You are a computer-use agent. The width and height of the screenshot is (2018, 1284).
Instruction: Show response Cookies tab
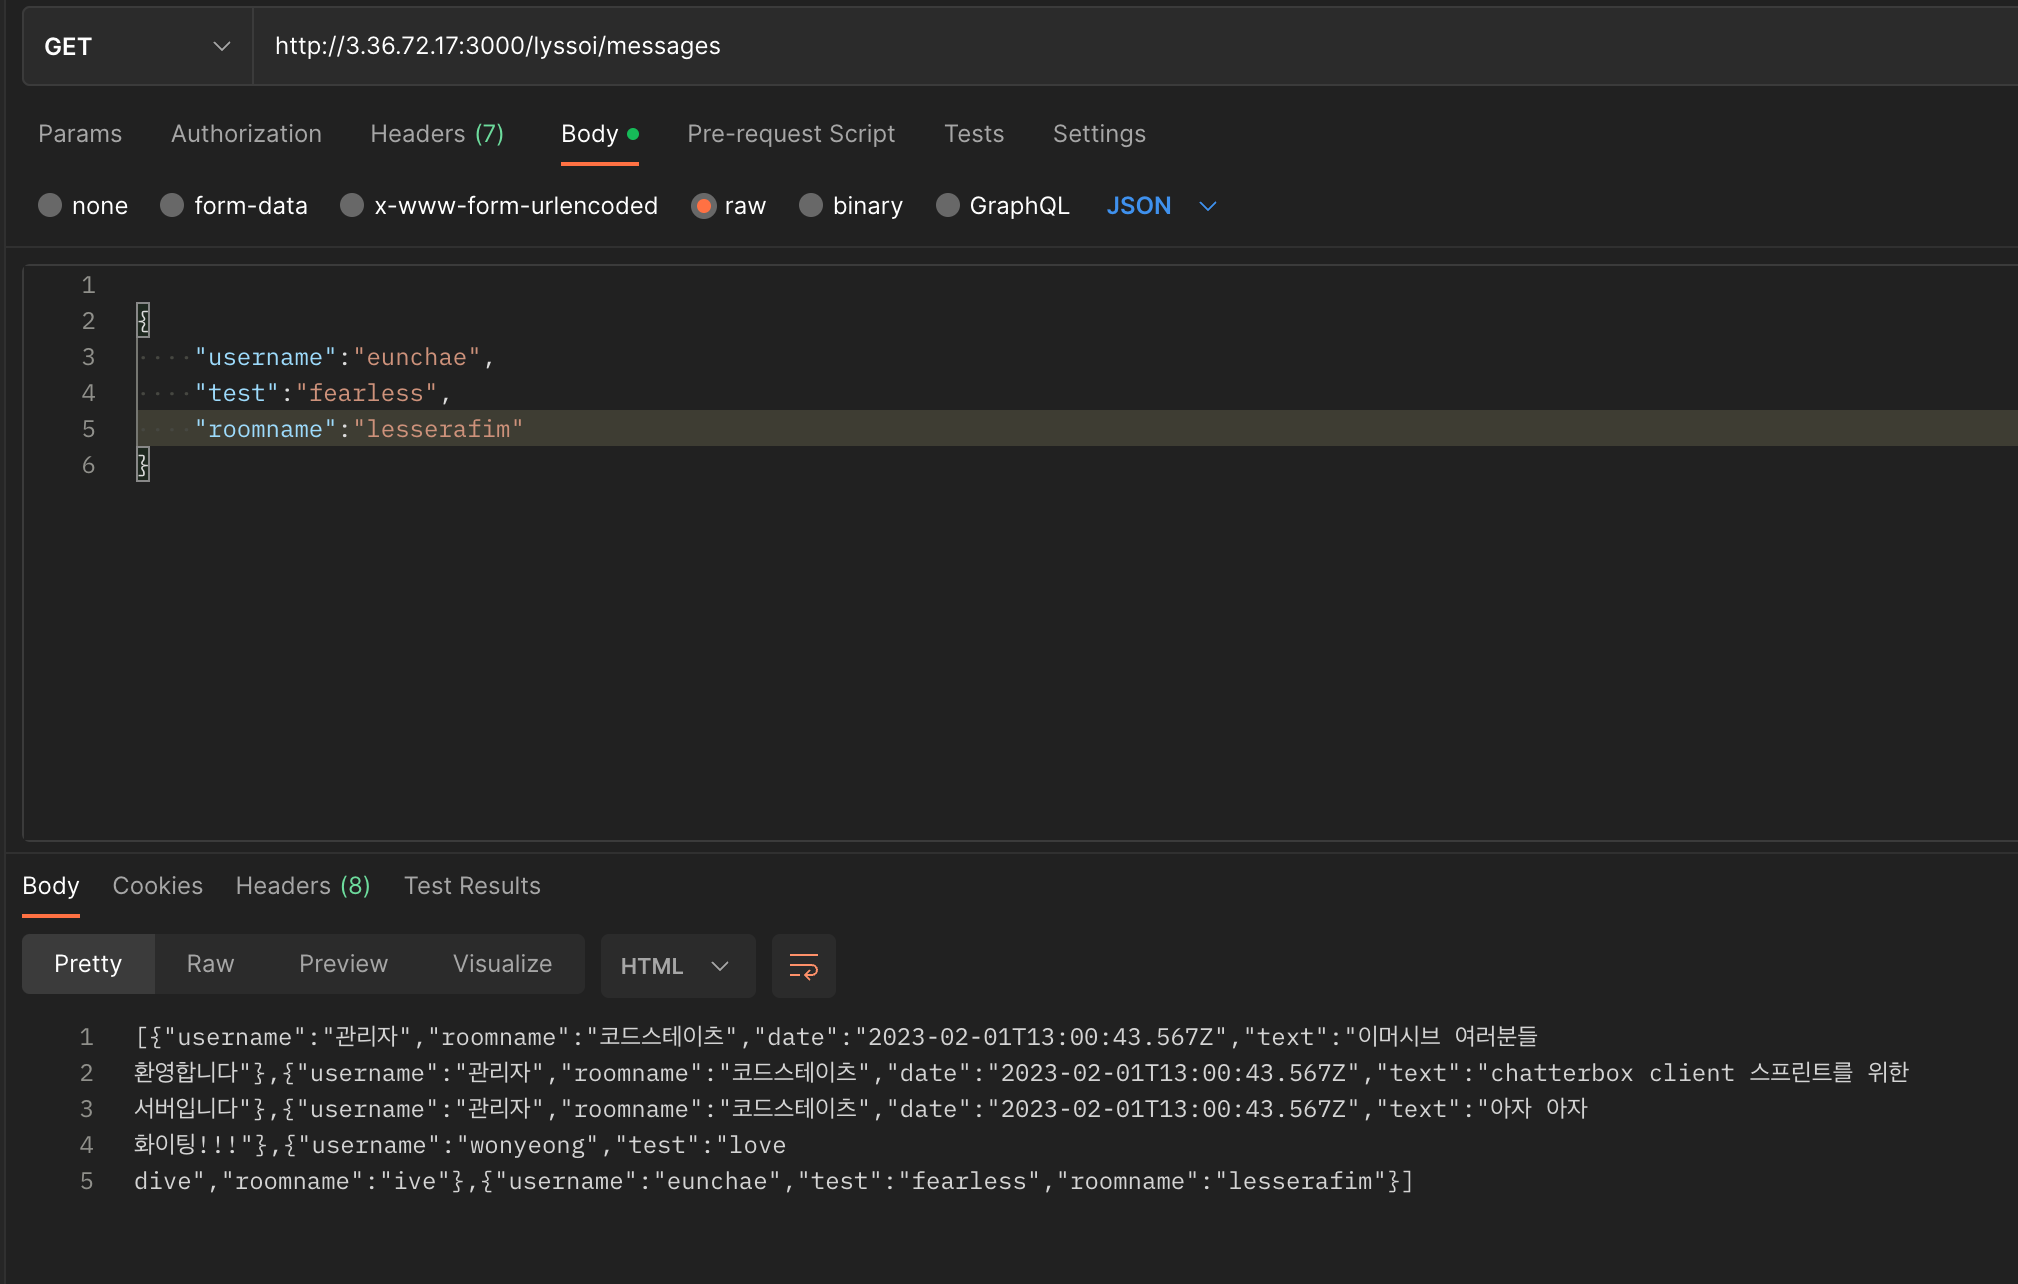(x=157, y=886)
